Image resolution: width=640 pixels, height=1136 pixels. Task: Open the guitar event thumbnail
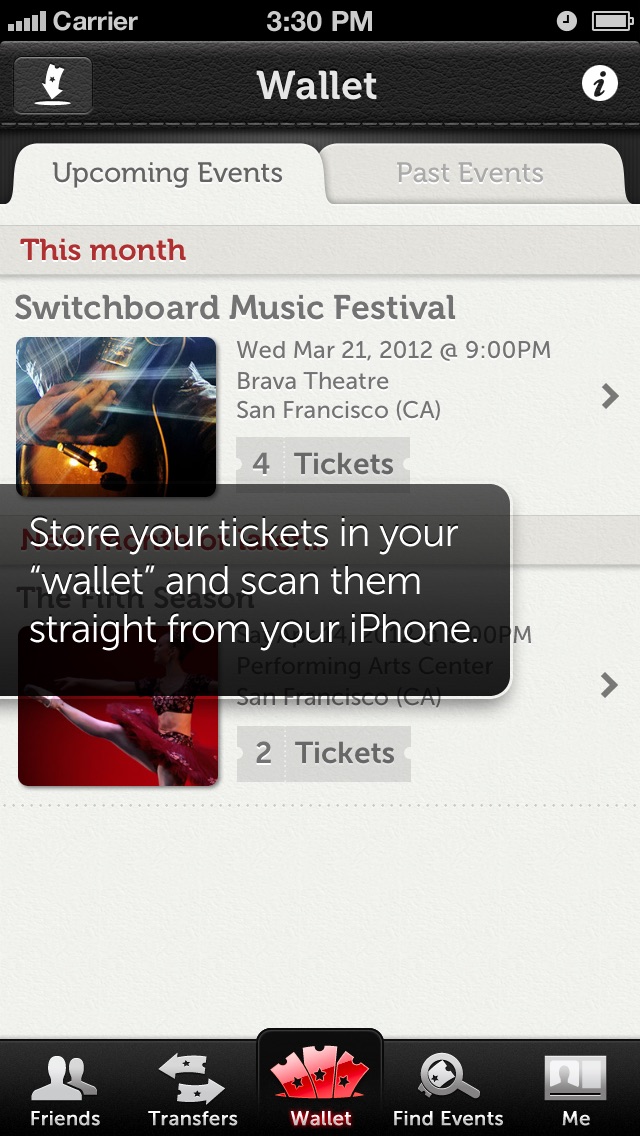click(x=116, y=417)
